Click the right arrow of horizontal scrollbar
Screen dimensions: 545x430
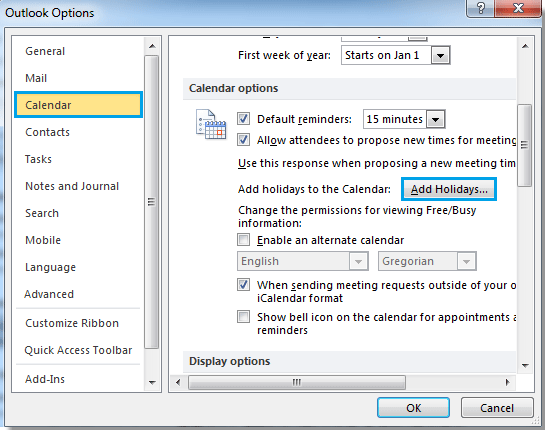click(x=507, y=382)
